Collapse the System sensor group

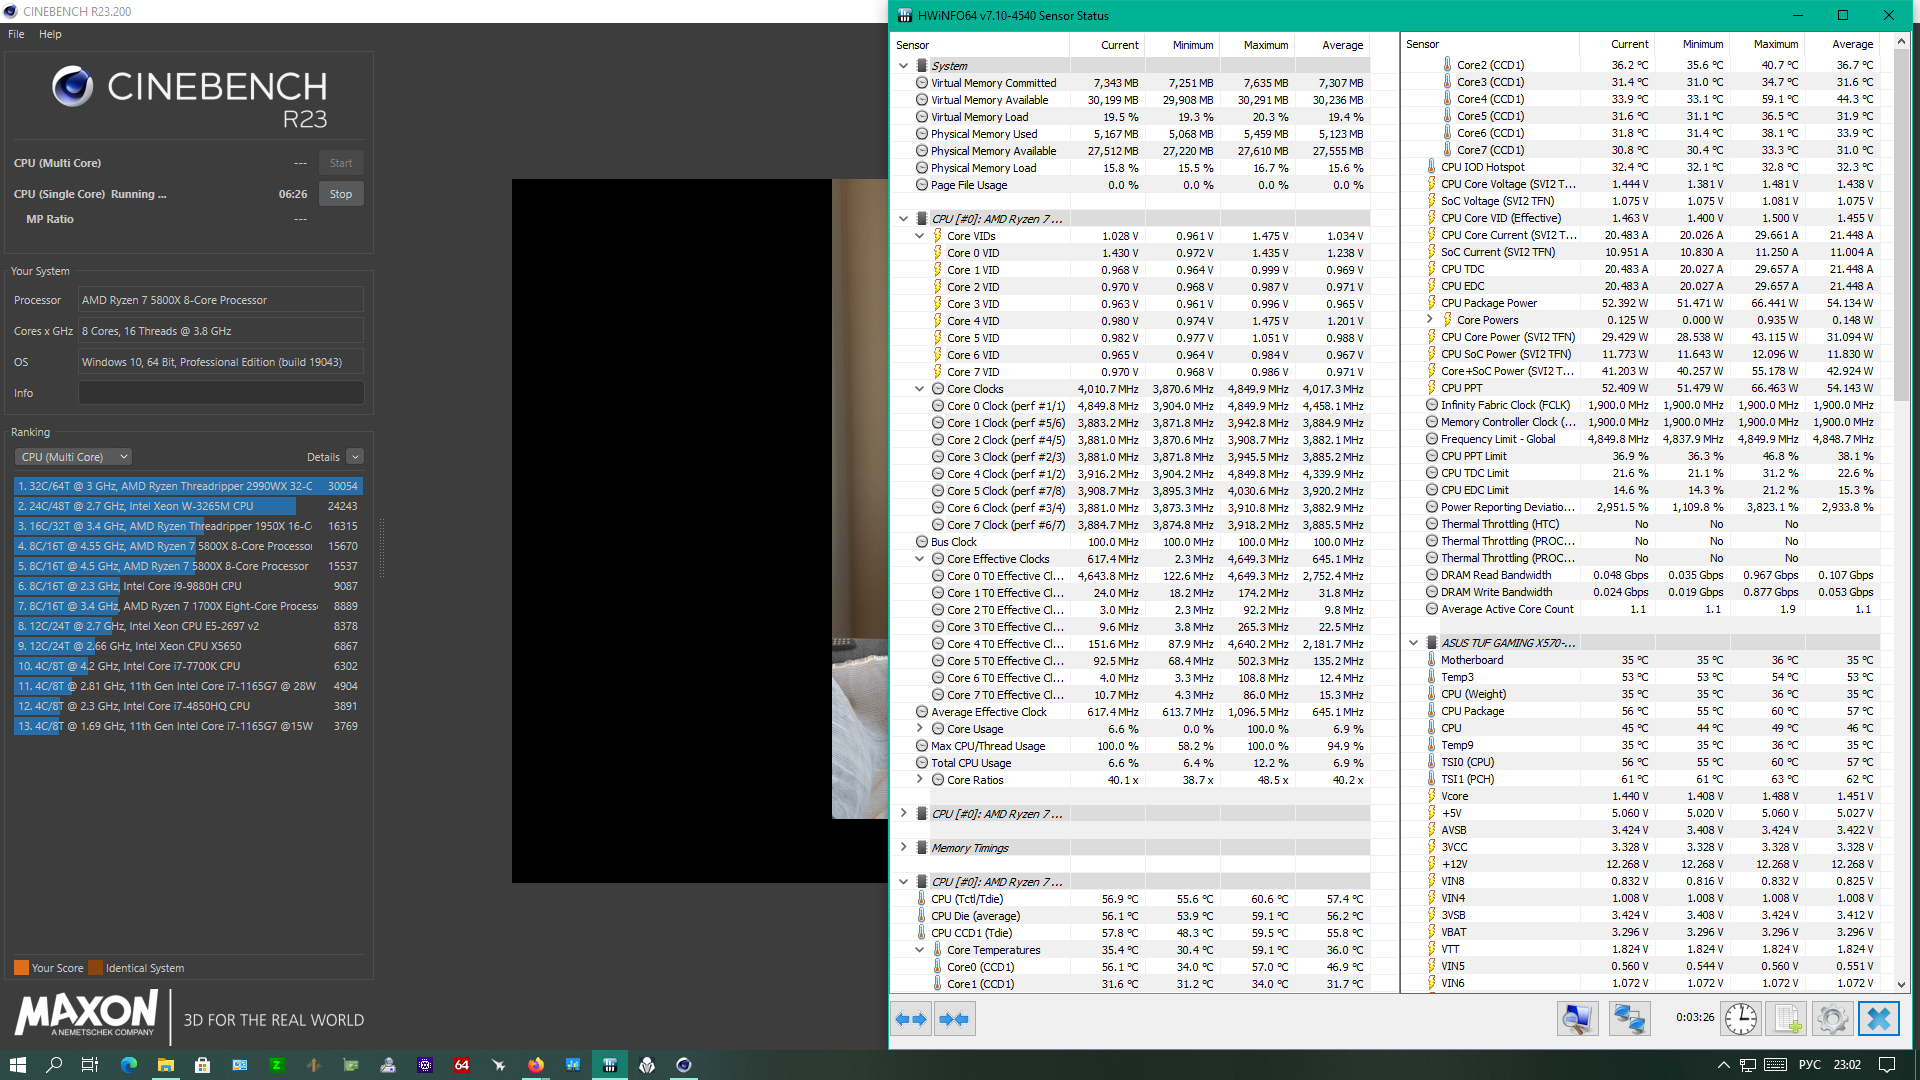[903, 66]
